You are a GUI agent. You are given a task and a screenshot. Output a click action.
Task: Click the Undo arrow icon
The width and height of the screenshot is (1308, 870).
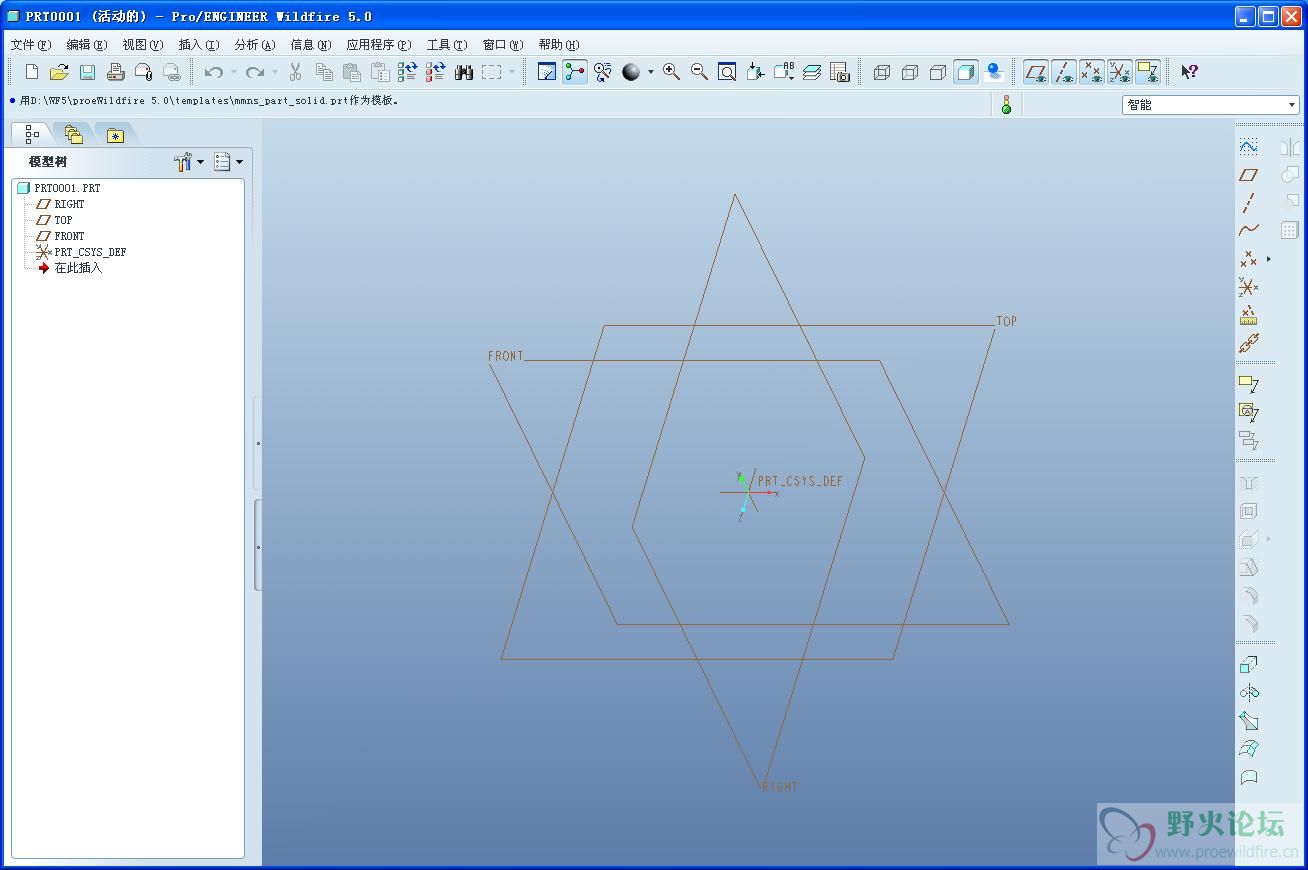213,72
